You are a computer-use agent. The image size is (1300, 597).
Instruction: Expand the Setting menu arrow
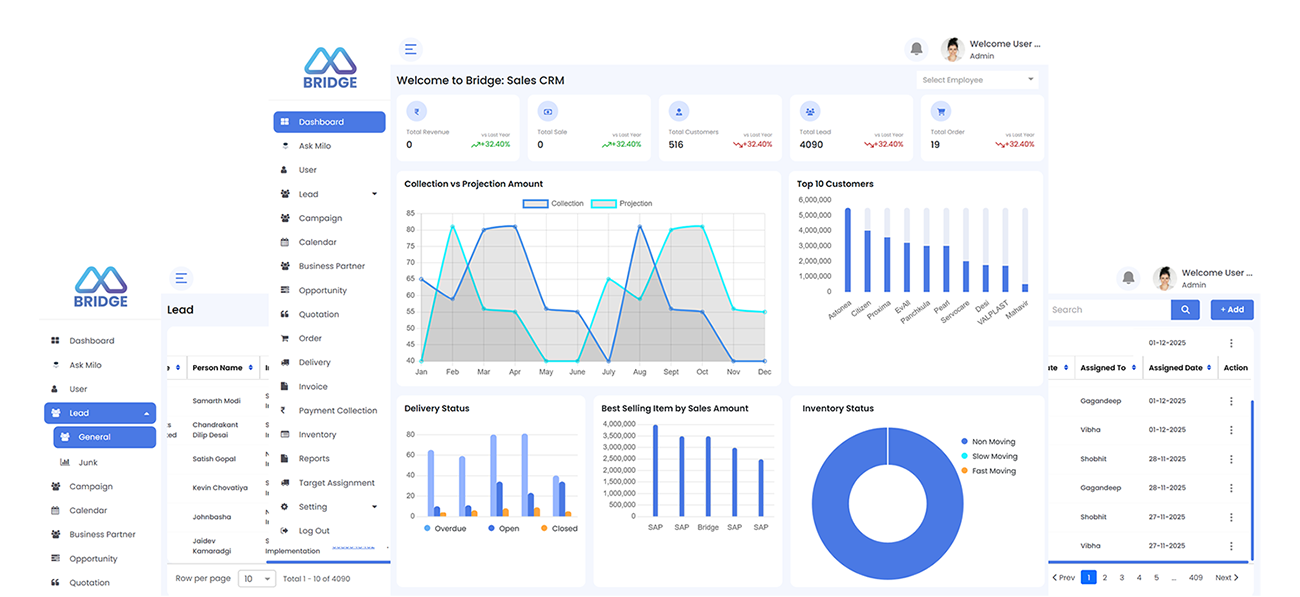(x=374, y=507)
